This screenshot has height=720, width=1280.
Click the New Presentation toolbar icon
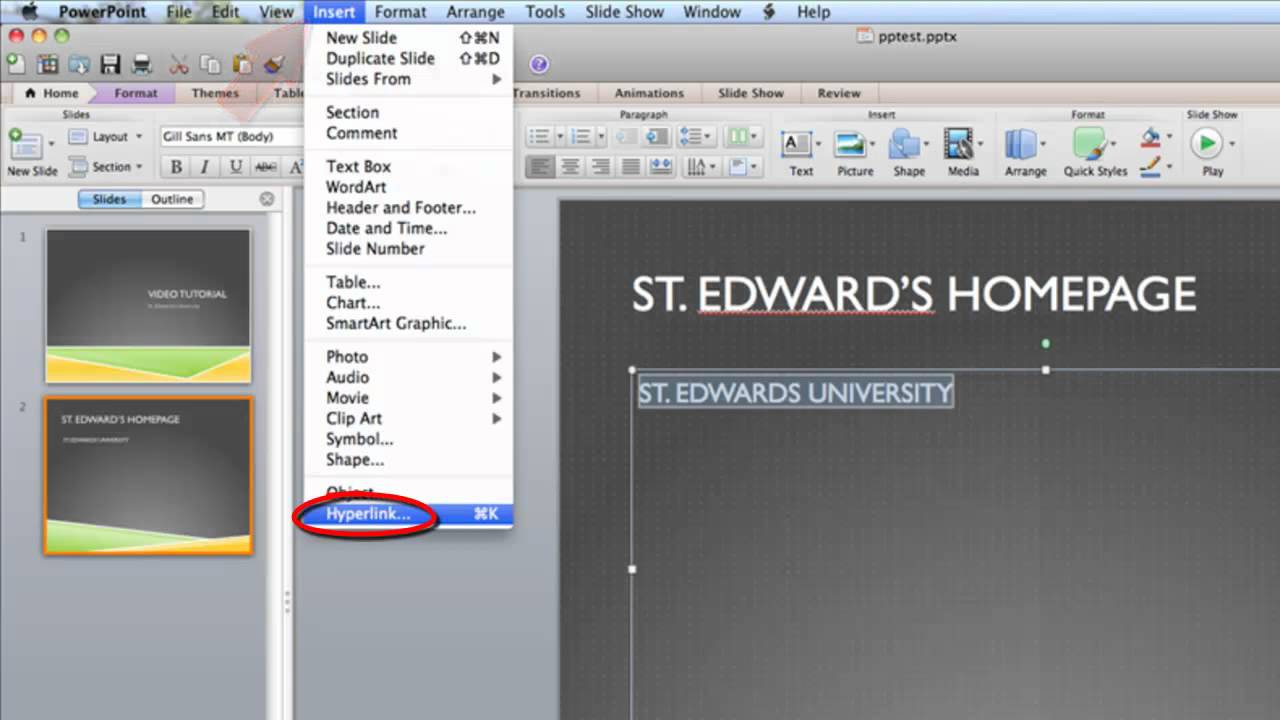click(x=17, y=64)
